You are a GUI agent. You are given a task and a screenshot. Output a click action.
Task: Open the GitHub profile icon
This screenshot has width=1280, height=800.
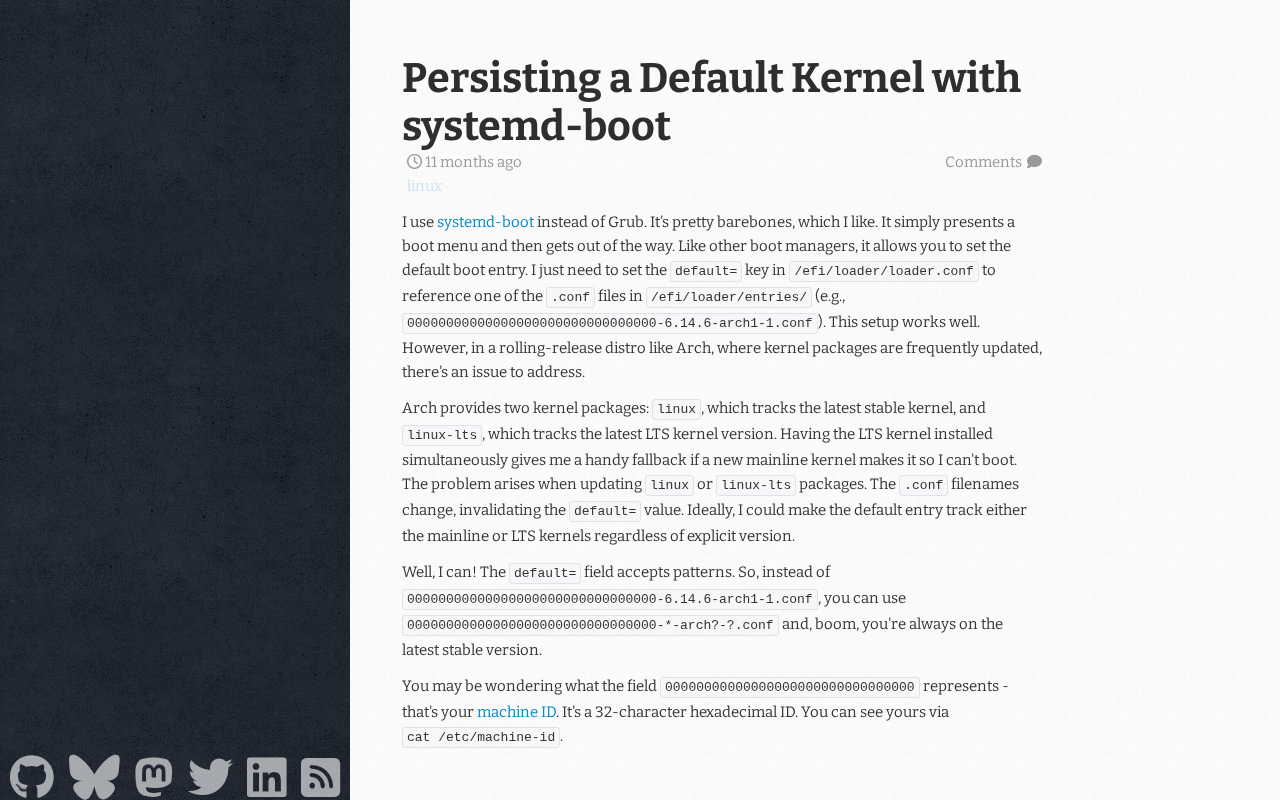[32, 777]
